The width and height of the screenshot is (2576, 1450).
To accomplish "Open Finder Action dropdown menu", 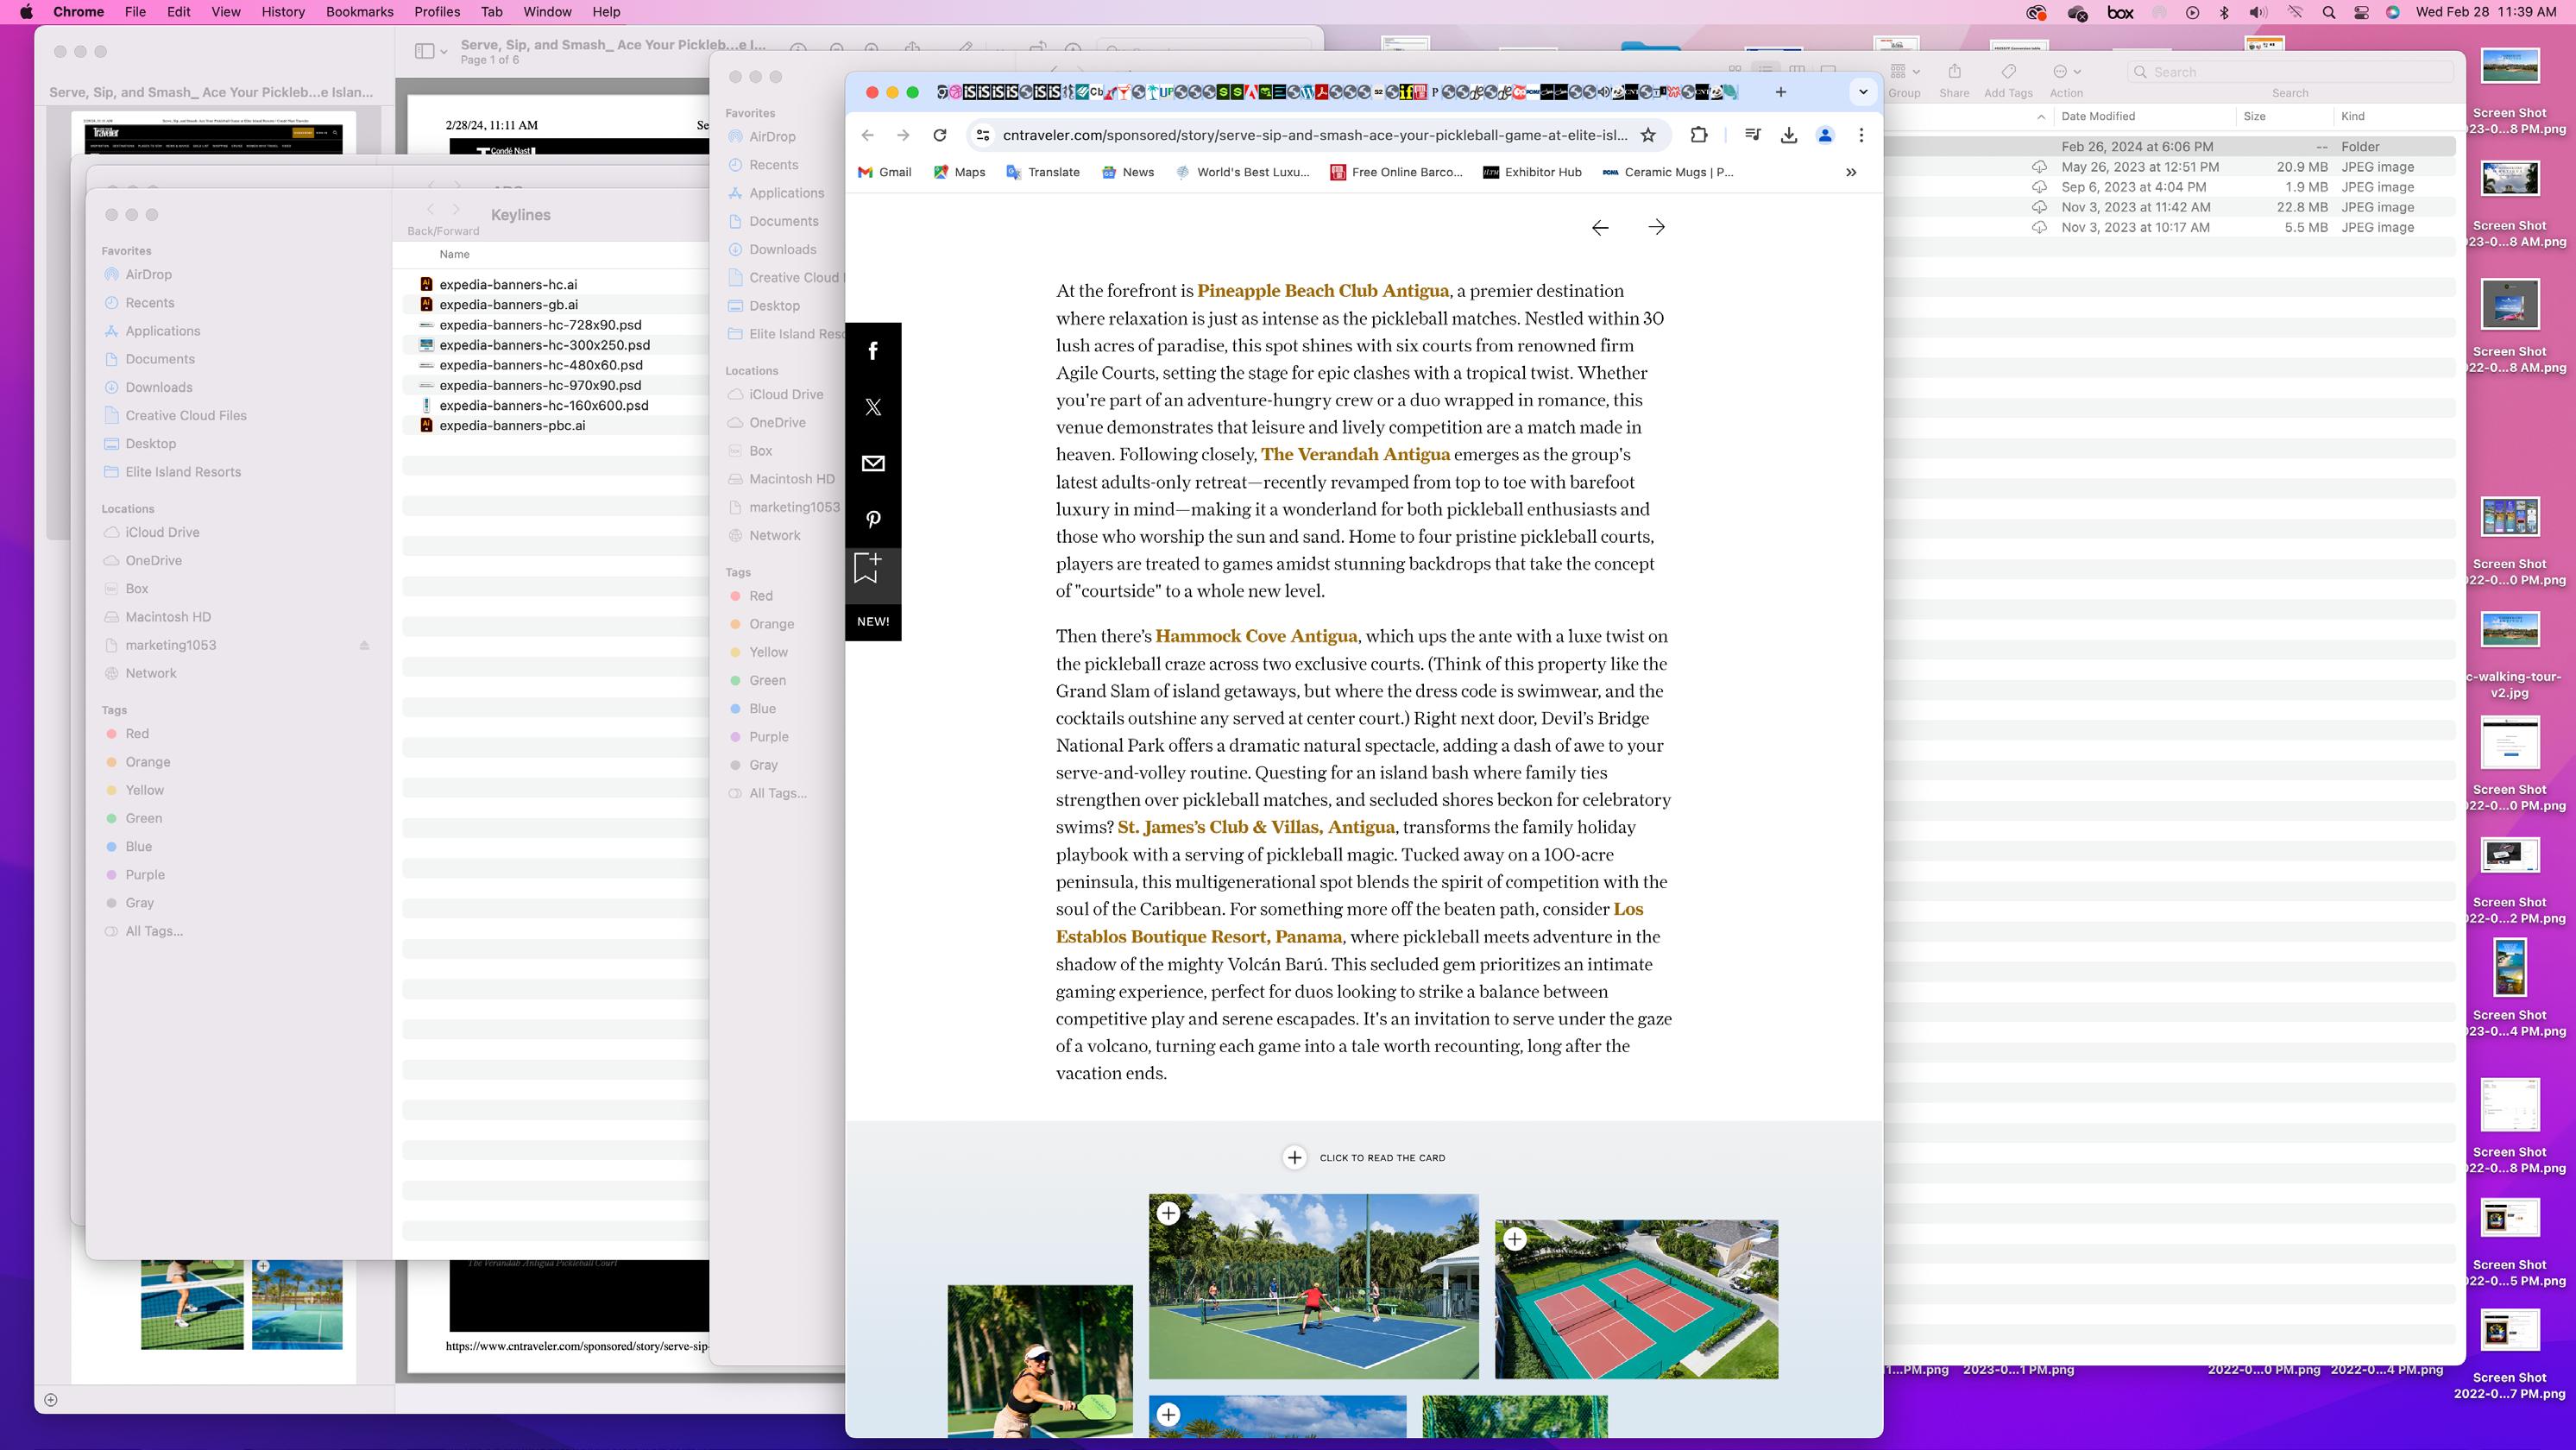I will (2066, 72).
